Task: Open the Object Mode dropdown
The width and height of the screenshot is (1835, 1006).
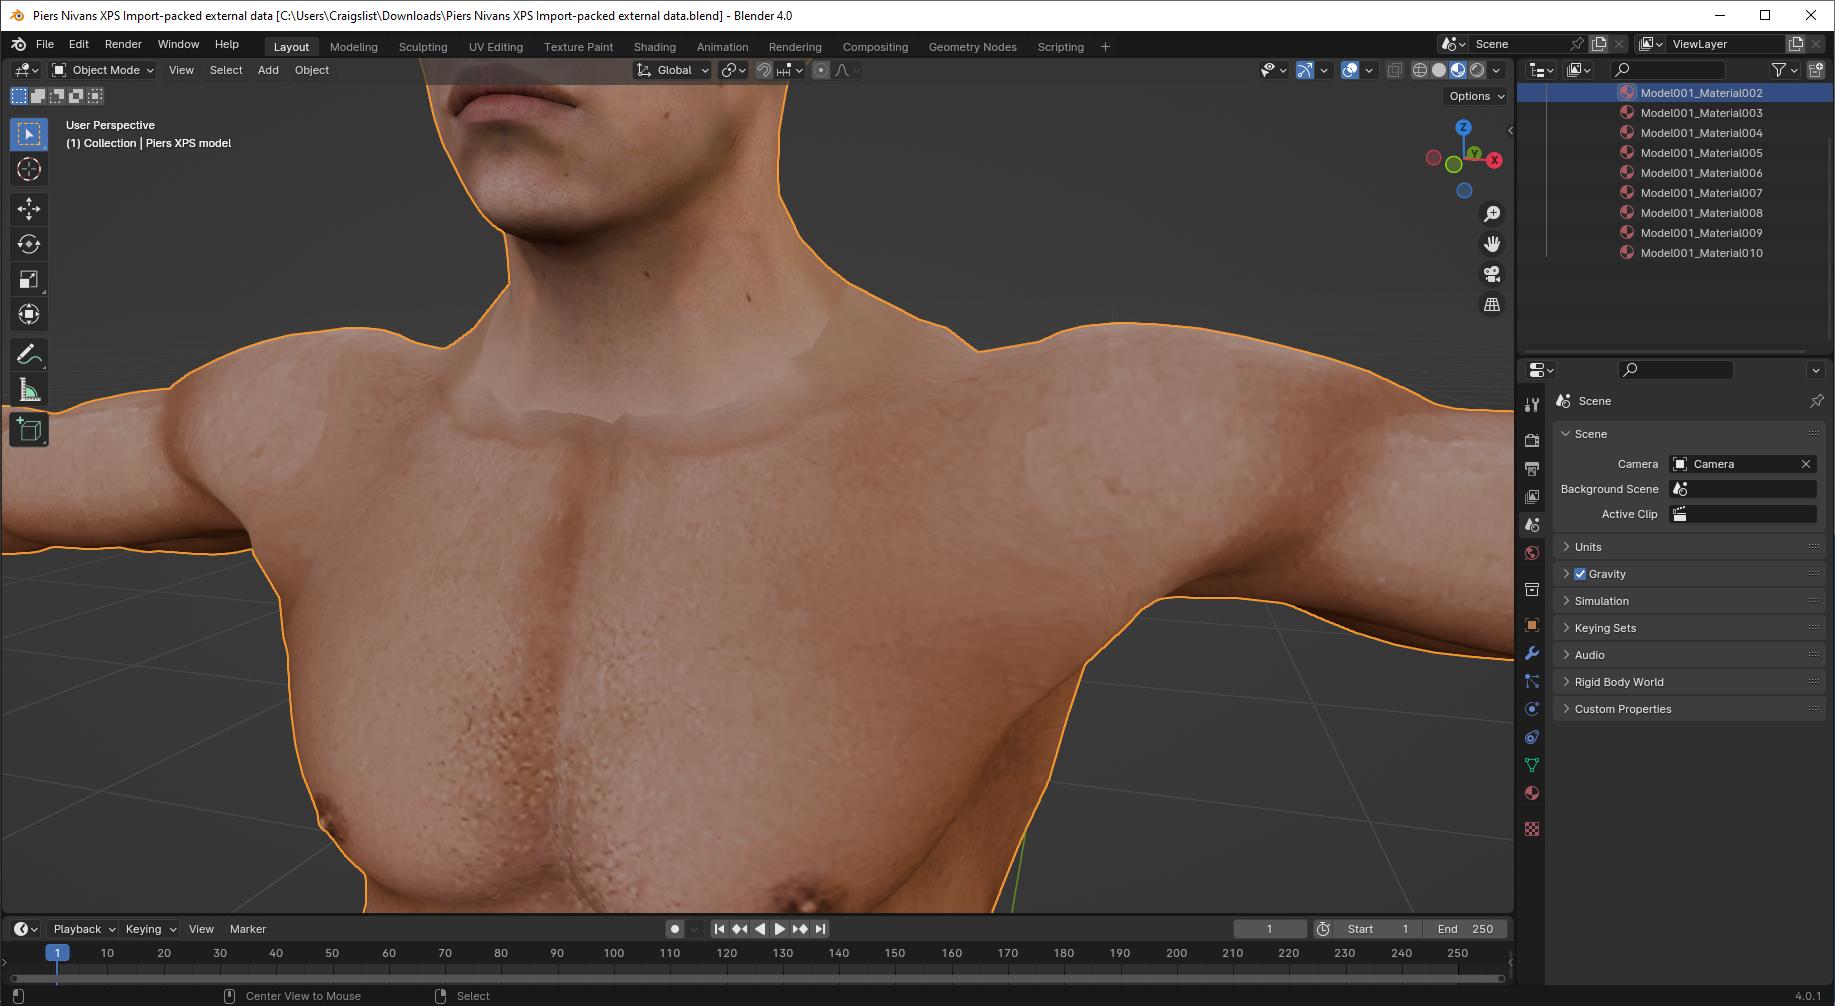Action: click(x=103, y=70)
